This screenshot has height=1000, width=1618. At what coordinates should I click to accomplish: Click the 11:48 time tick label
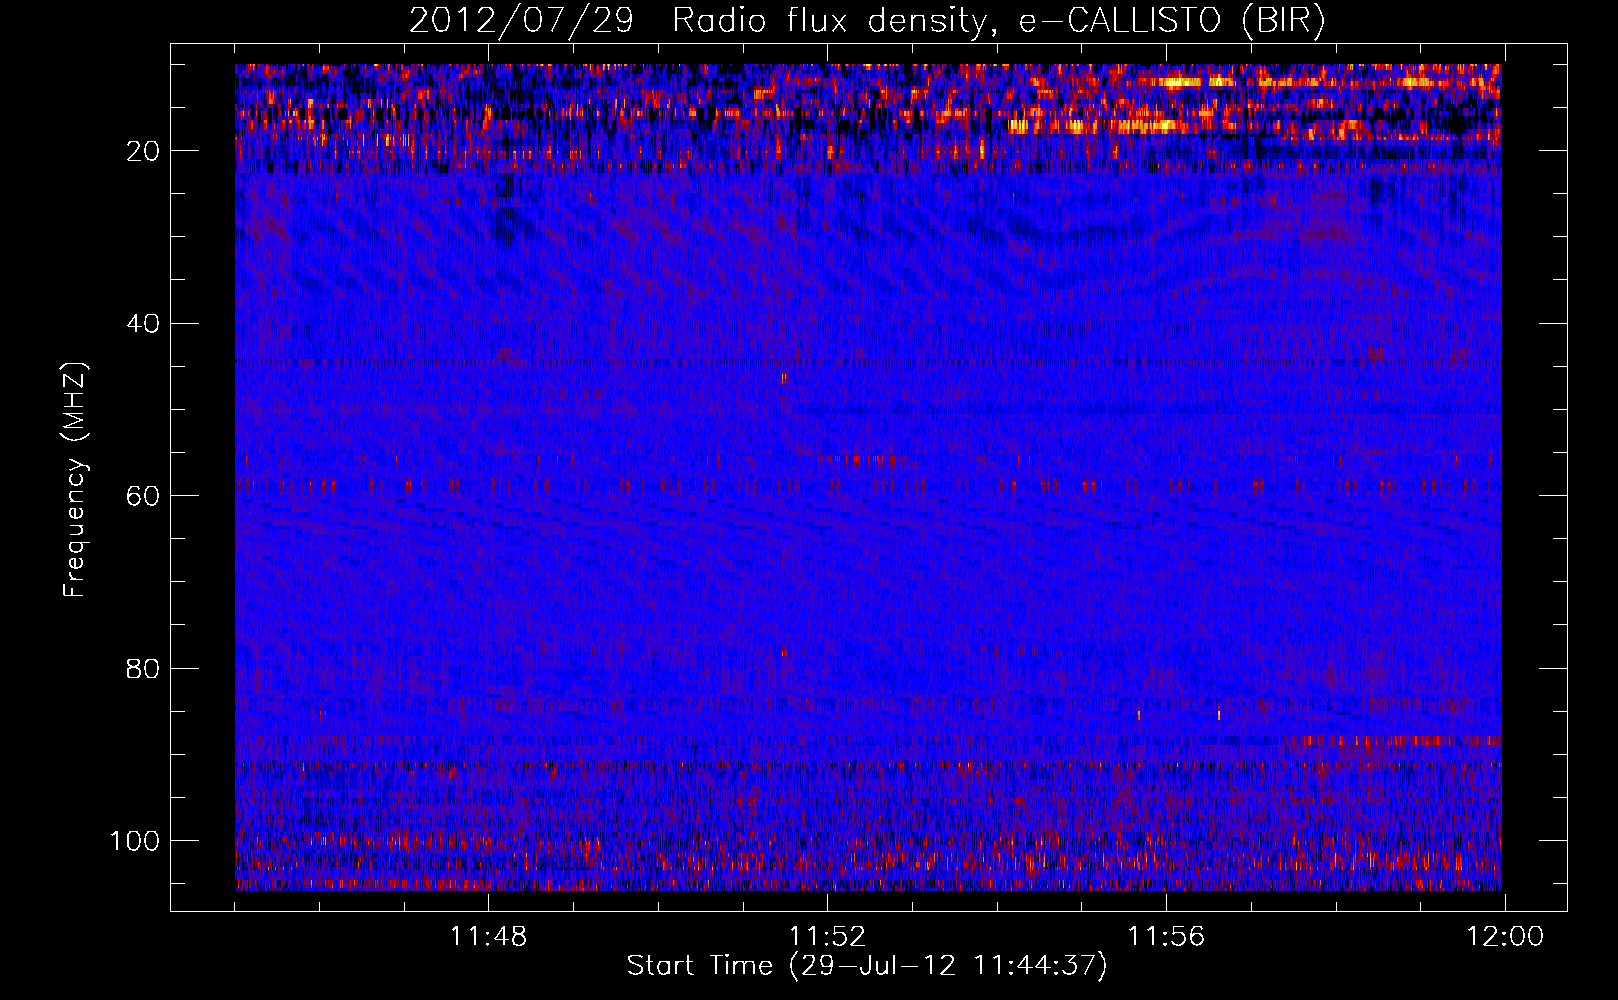pyautogui.click(x=488, y=937)
